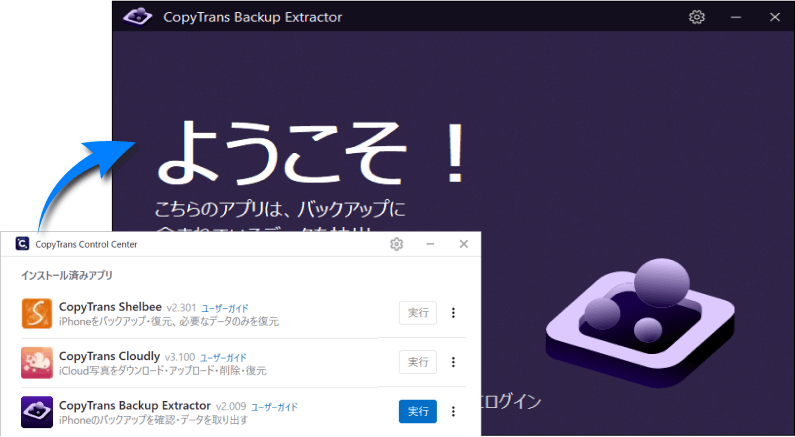Click the CopyTrans Cloudly app name
795x437 pixels.
(110, 356)
